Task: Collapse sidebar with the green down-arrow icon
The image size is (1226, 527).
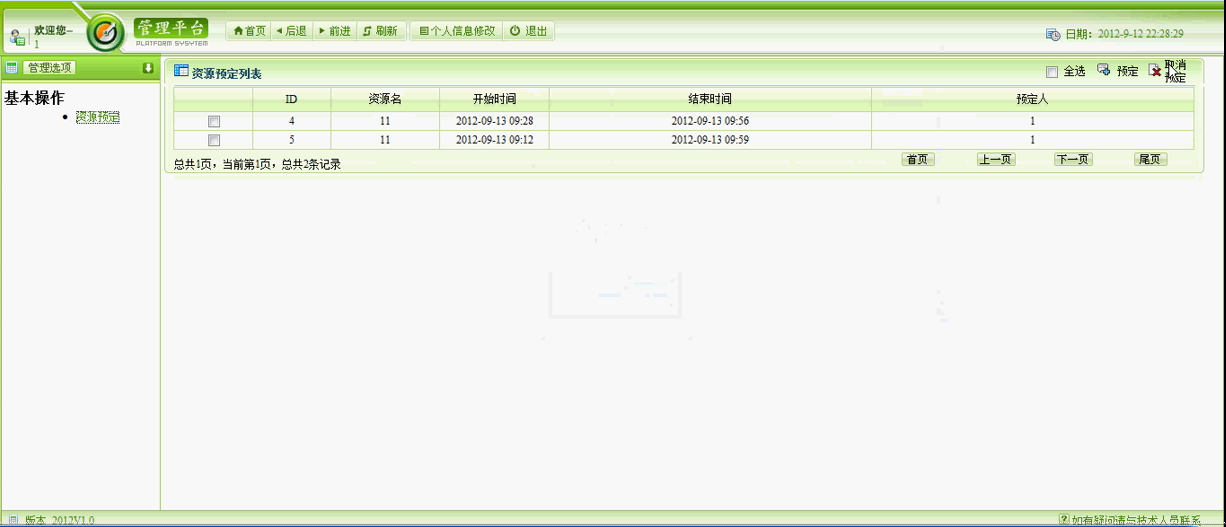Action: (148, 68)
